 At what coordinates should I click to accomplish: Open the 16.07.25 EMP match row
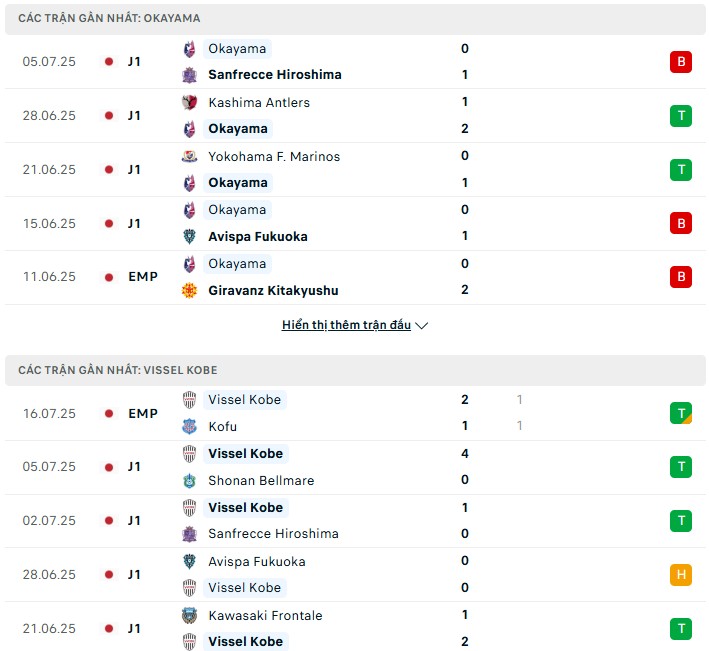(355, 413)
